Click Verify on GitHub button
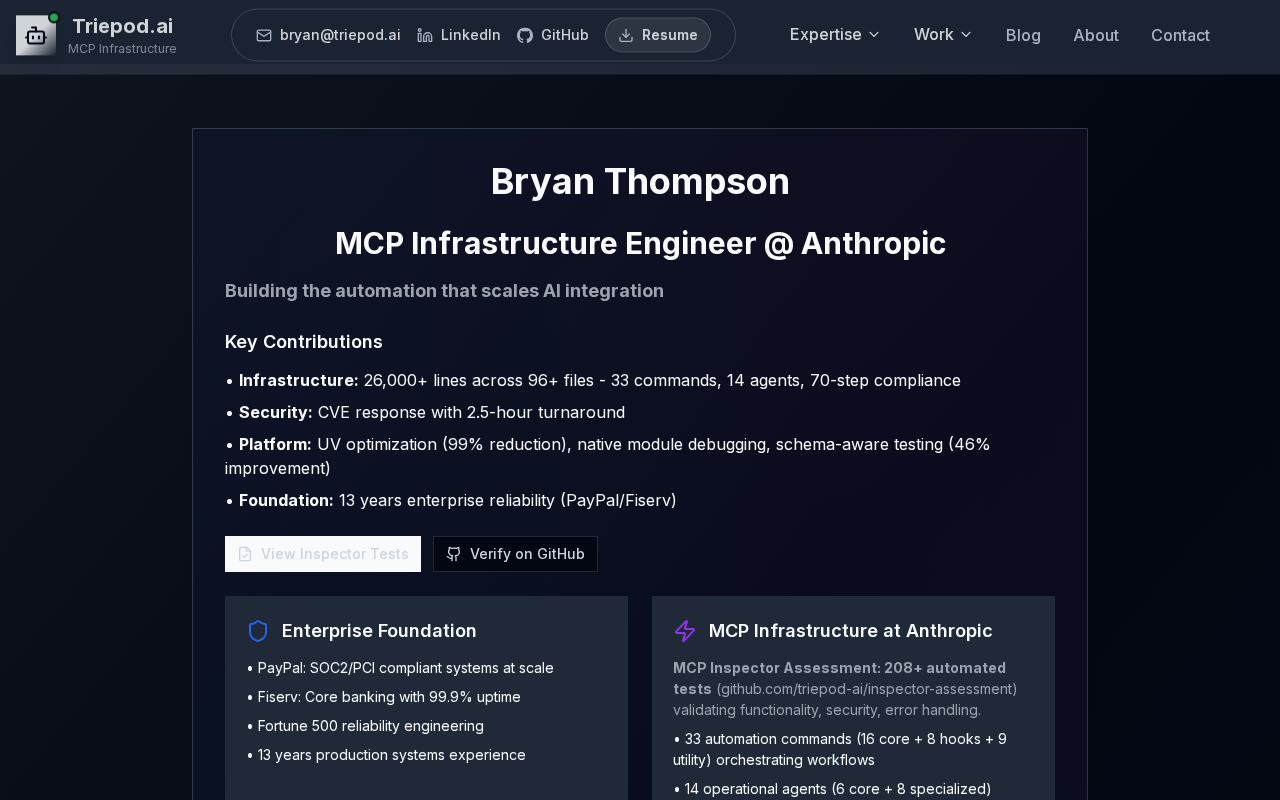Viewport: 1280px width, 800px height. coord(515,554)
